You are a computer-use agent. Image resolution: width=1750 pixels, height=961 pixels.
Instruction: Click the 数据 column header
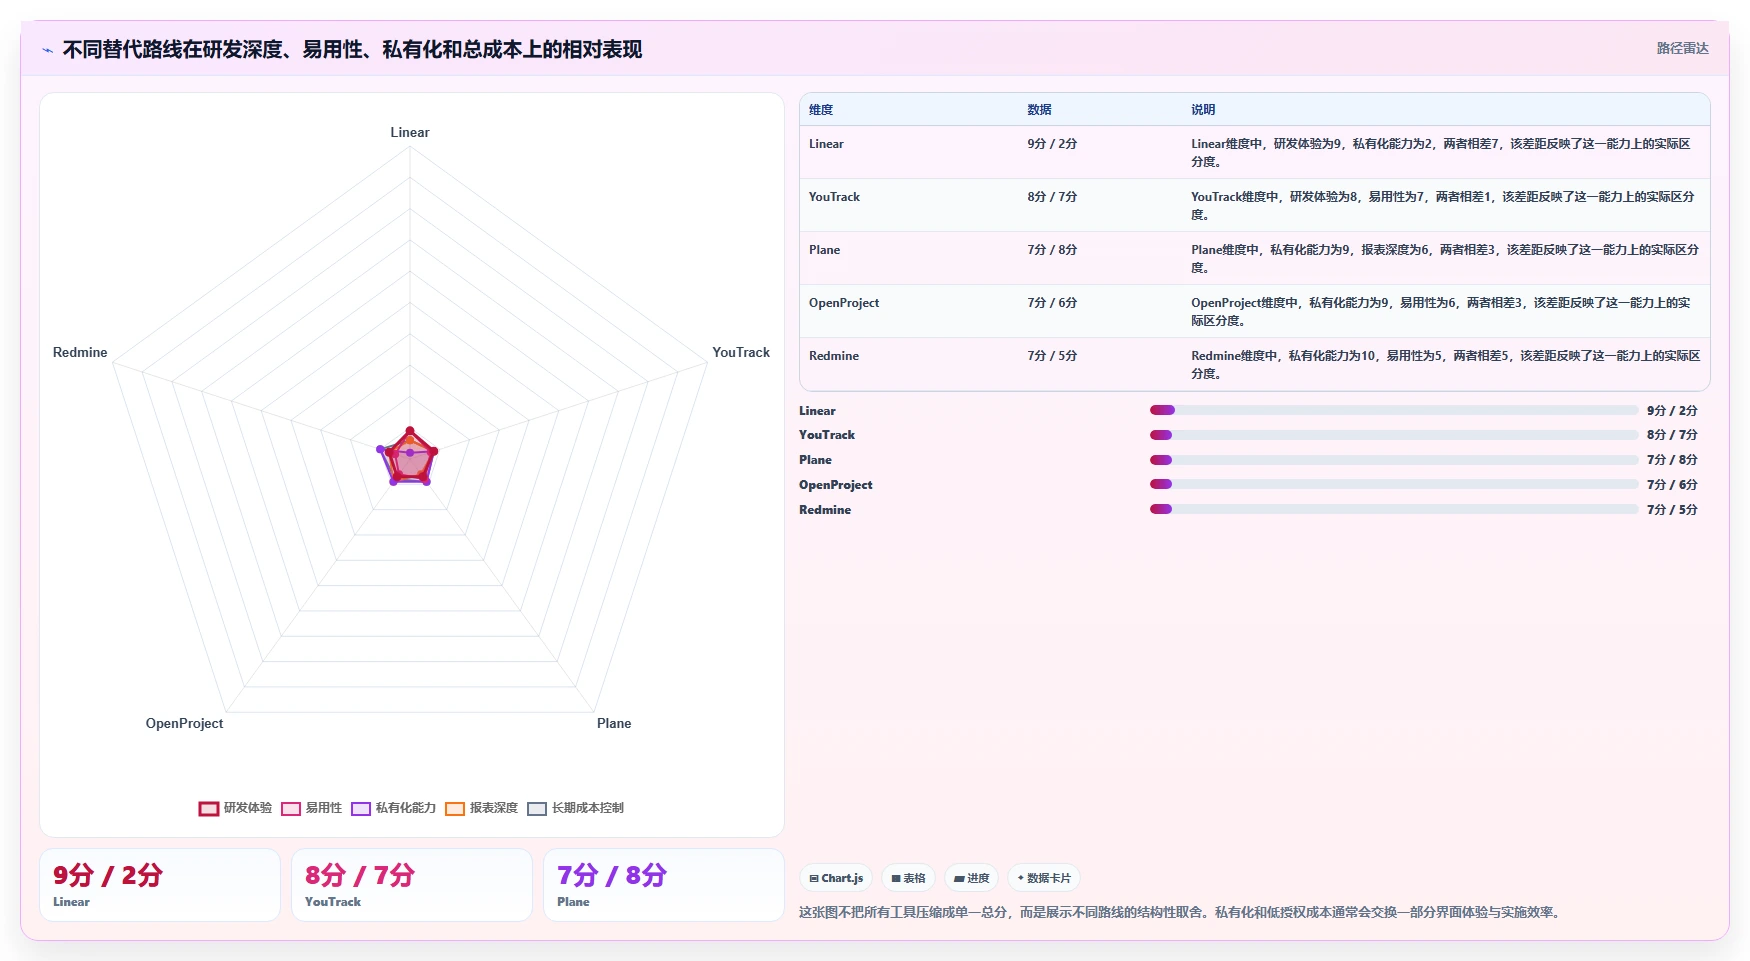pos(1039,110)
